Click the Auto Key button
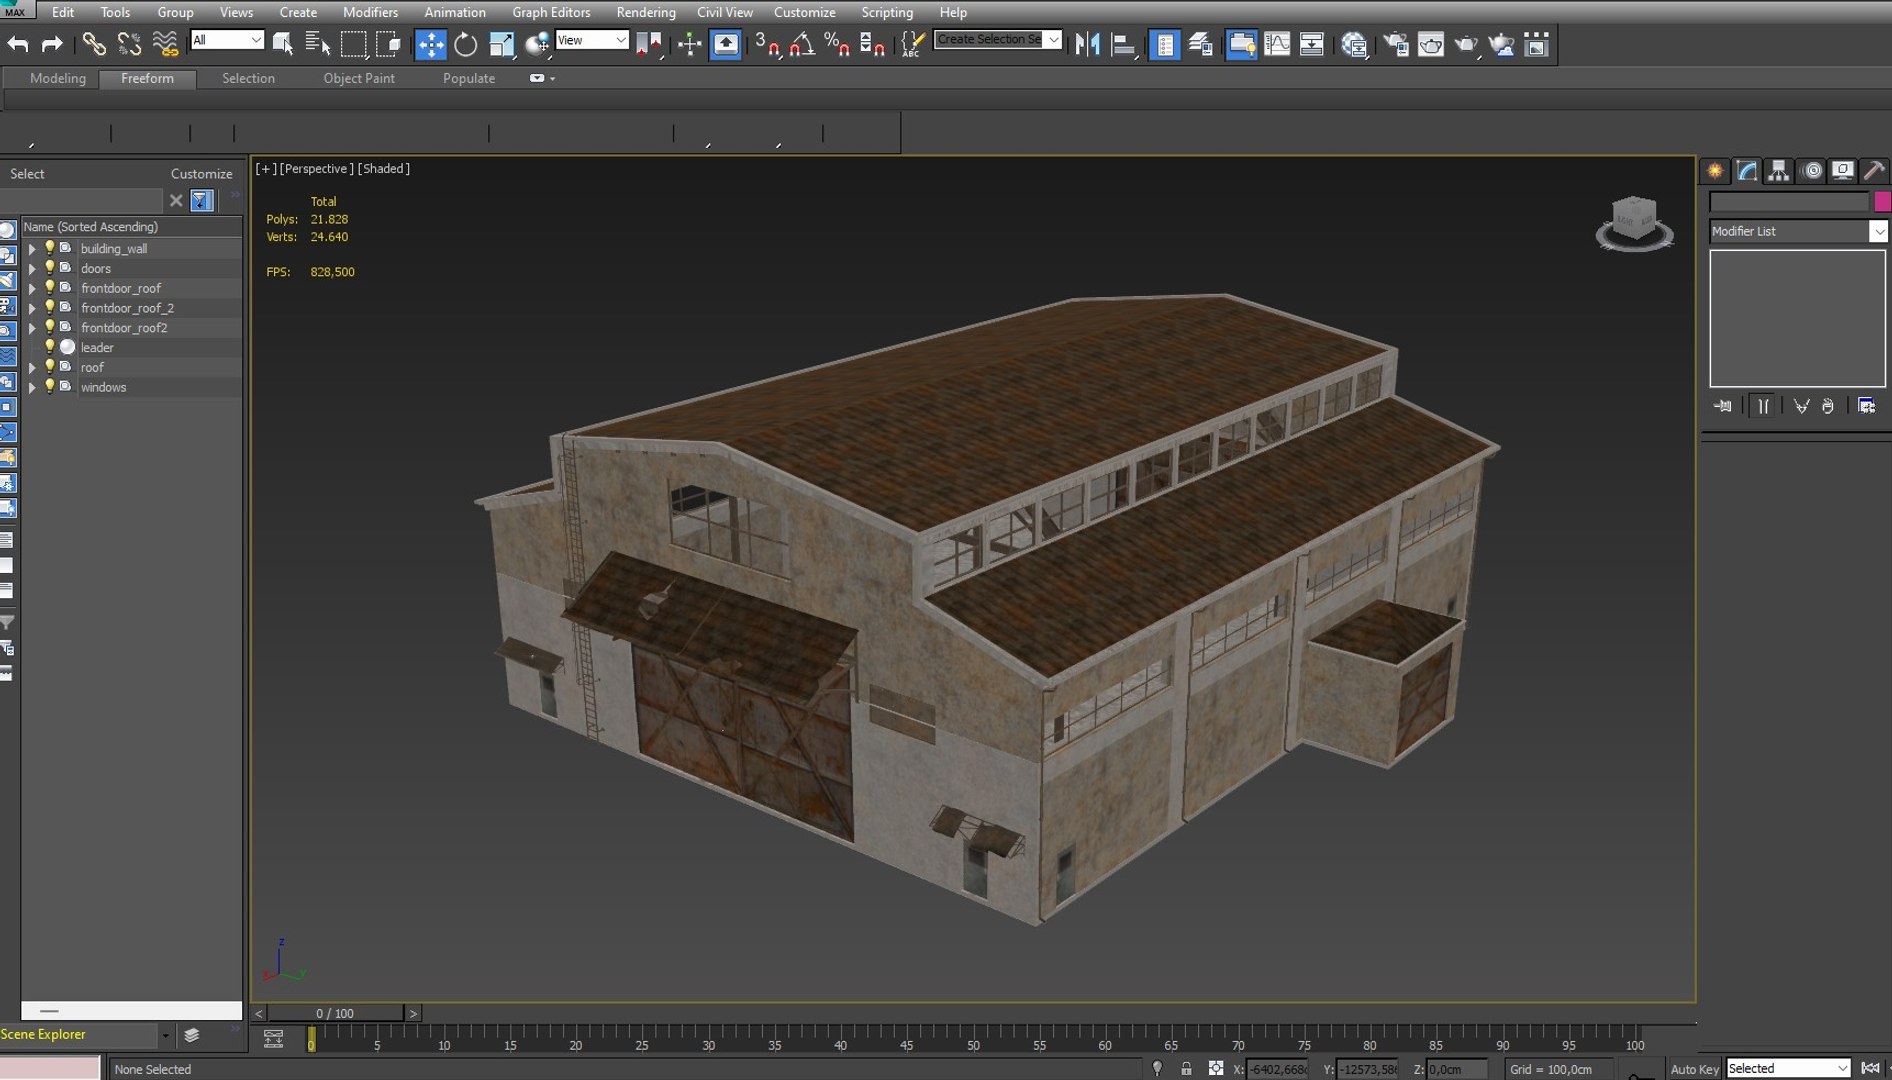 1694,1069
